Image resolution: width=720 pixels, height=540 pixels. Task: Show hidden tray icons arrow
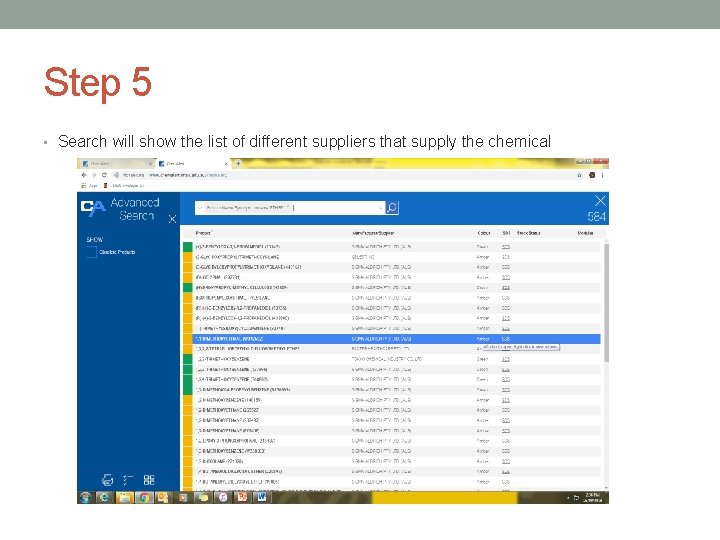pyautogui.click(x=568, y=497)
